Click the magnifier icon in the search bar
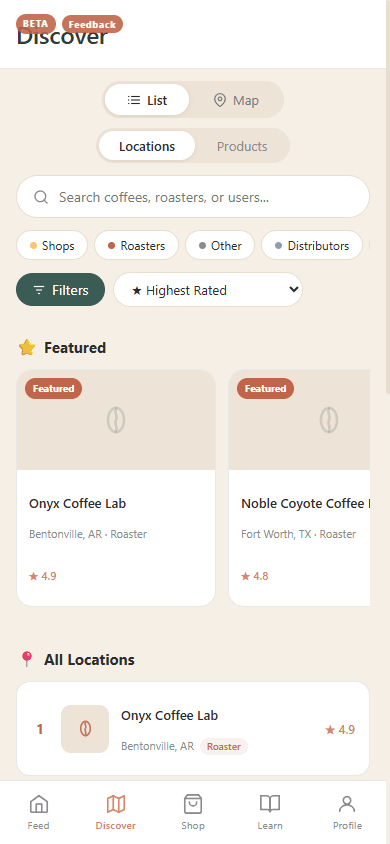Image resolution: width=390 pixels, height=844 pixels. (41, 197)
